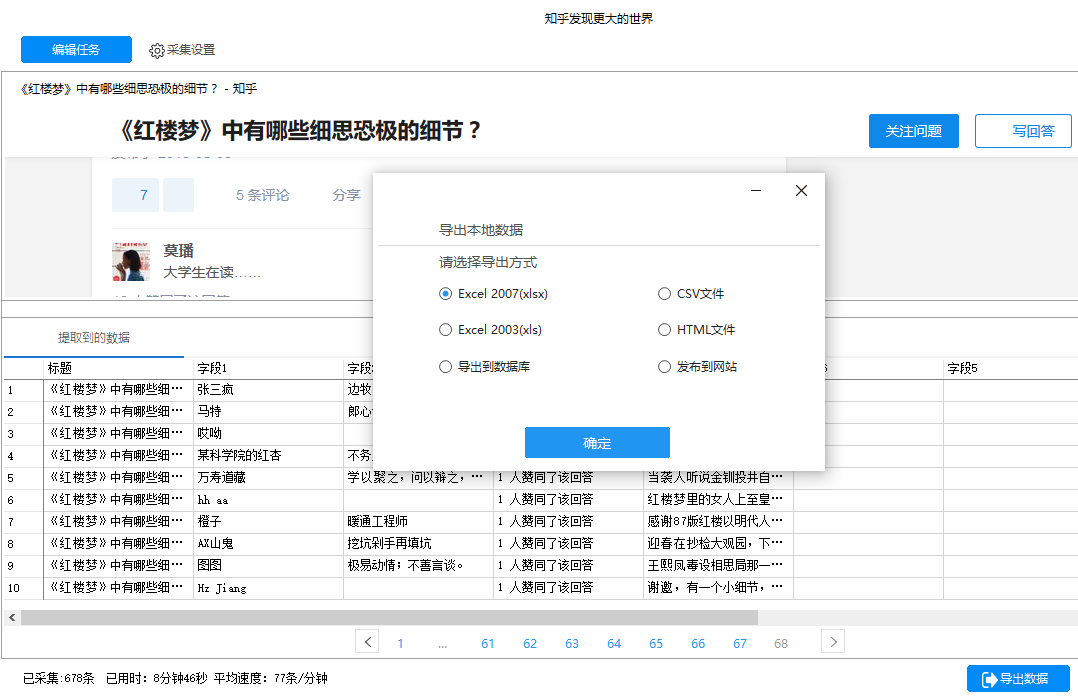Open the 5 条评论 comments link
1078x700 pixels.
coord(263,195)
